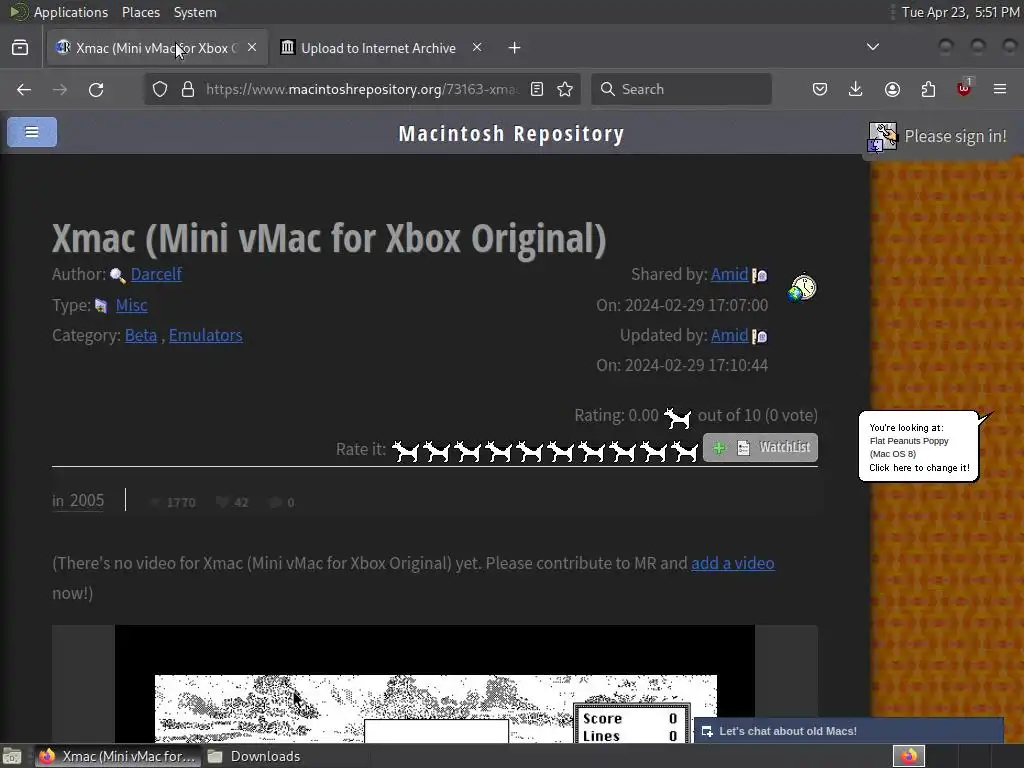This screenshot has width=1024, height=768.
Task: Open author Darcelf link
Action: pos(156,274)
